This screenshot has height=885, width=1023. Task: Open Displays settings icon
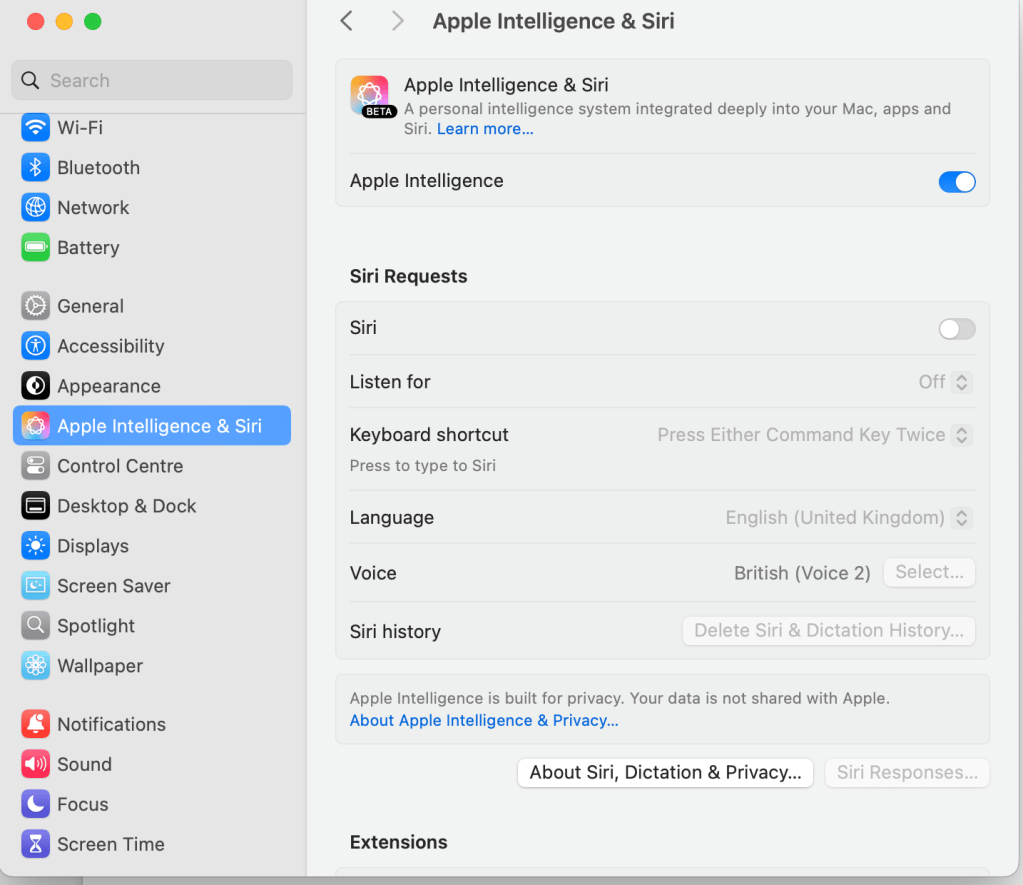(36, 546)
